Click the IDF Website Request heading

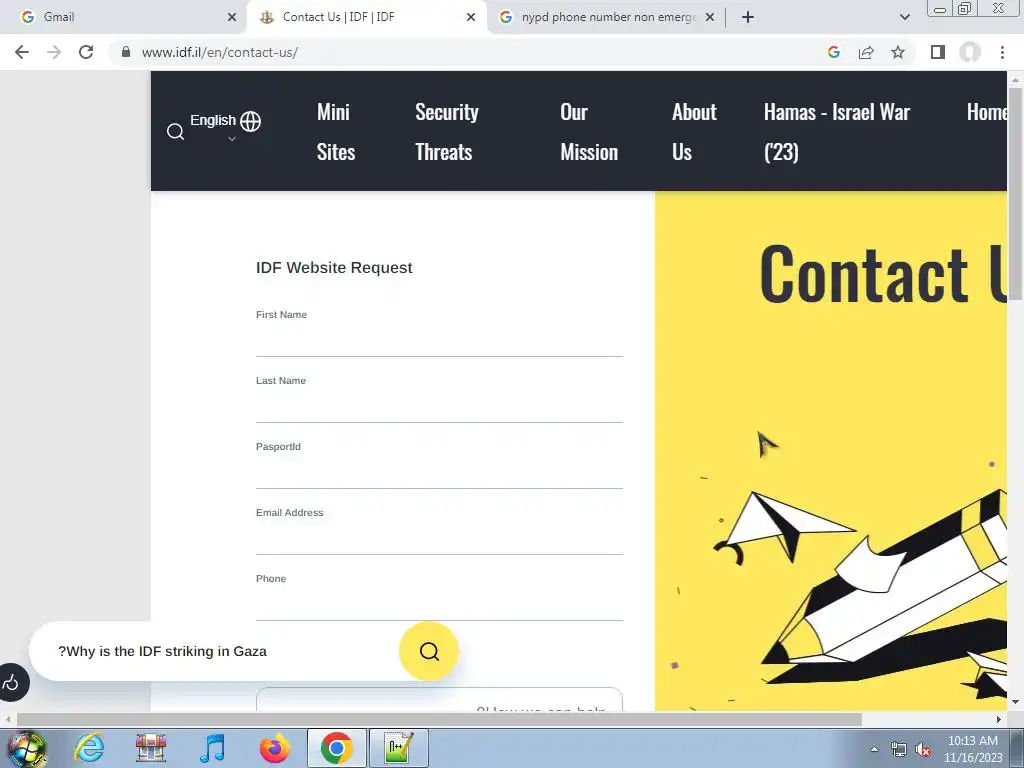tap(334, 268)
